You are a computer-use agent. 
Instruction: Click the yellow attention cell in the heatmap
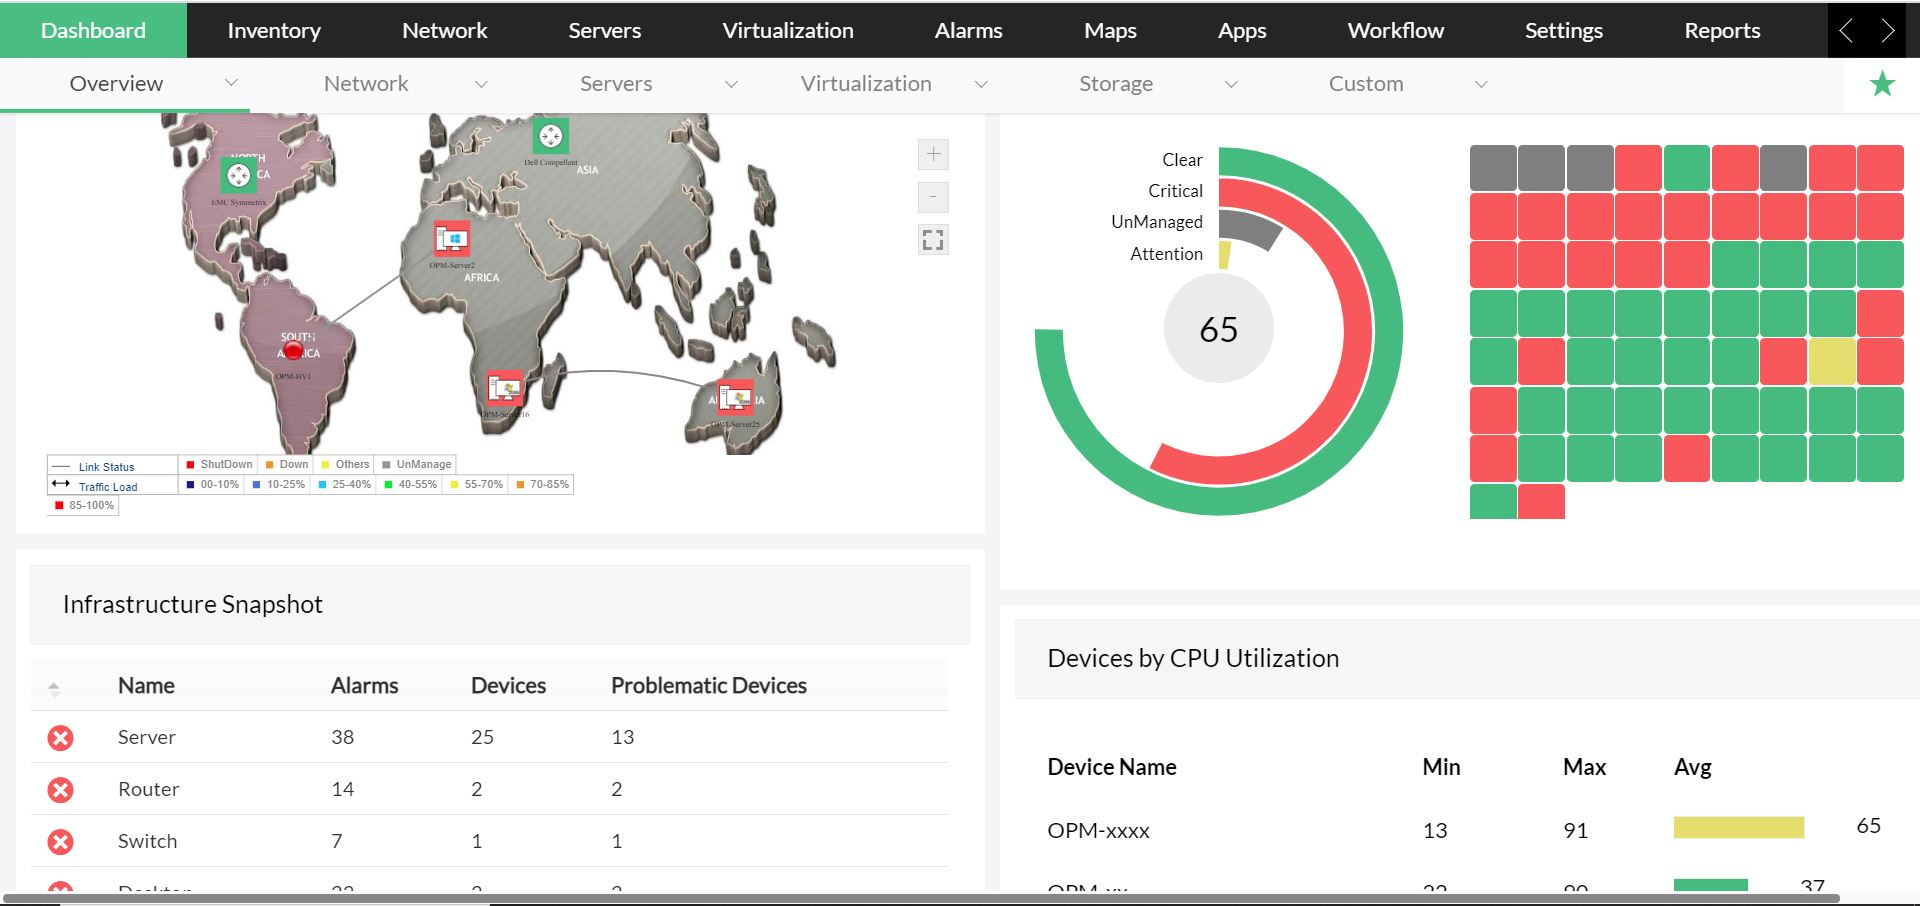coord(1832,362)
